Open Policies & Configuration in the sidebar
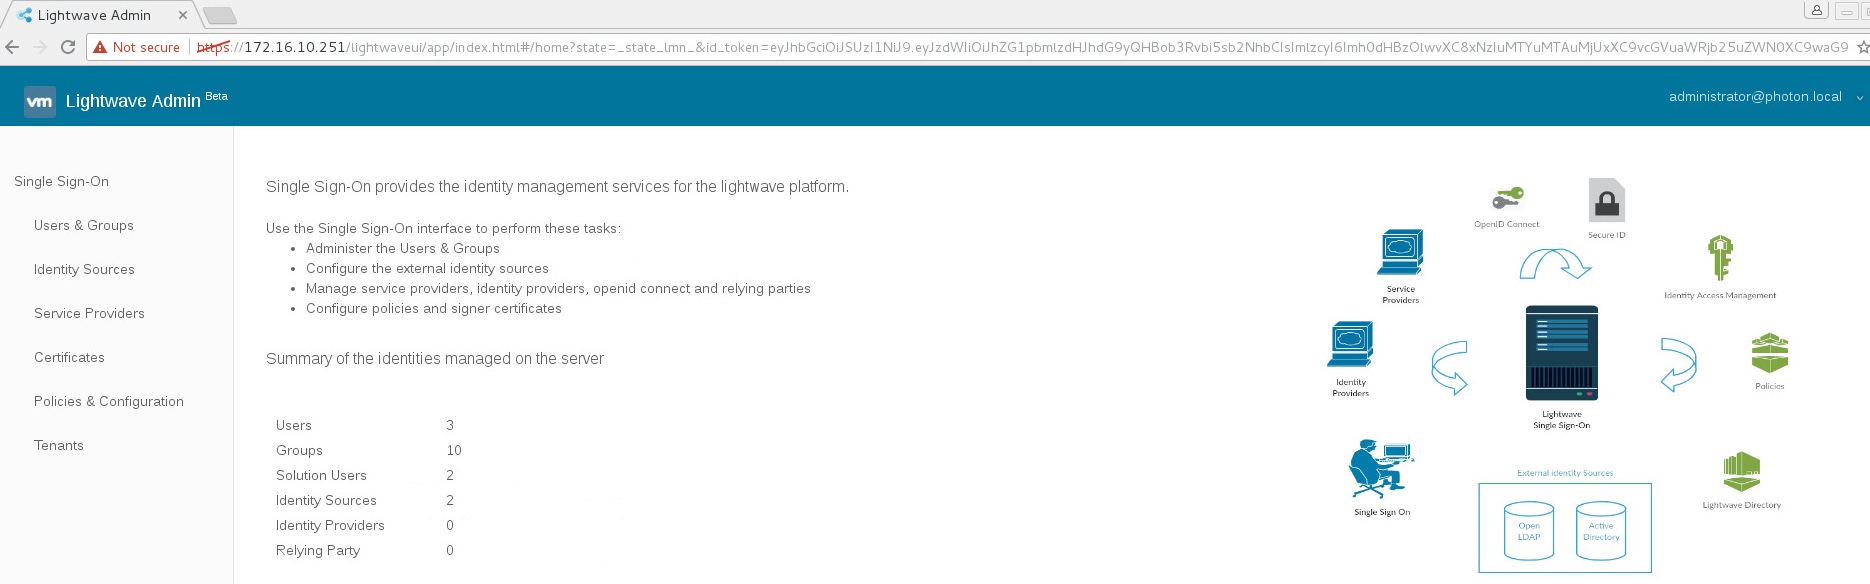Image resolution: width=1870 pixels, height=584 pixels. tap(109, 401)
